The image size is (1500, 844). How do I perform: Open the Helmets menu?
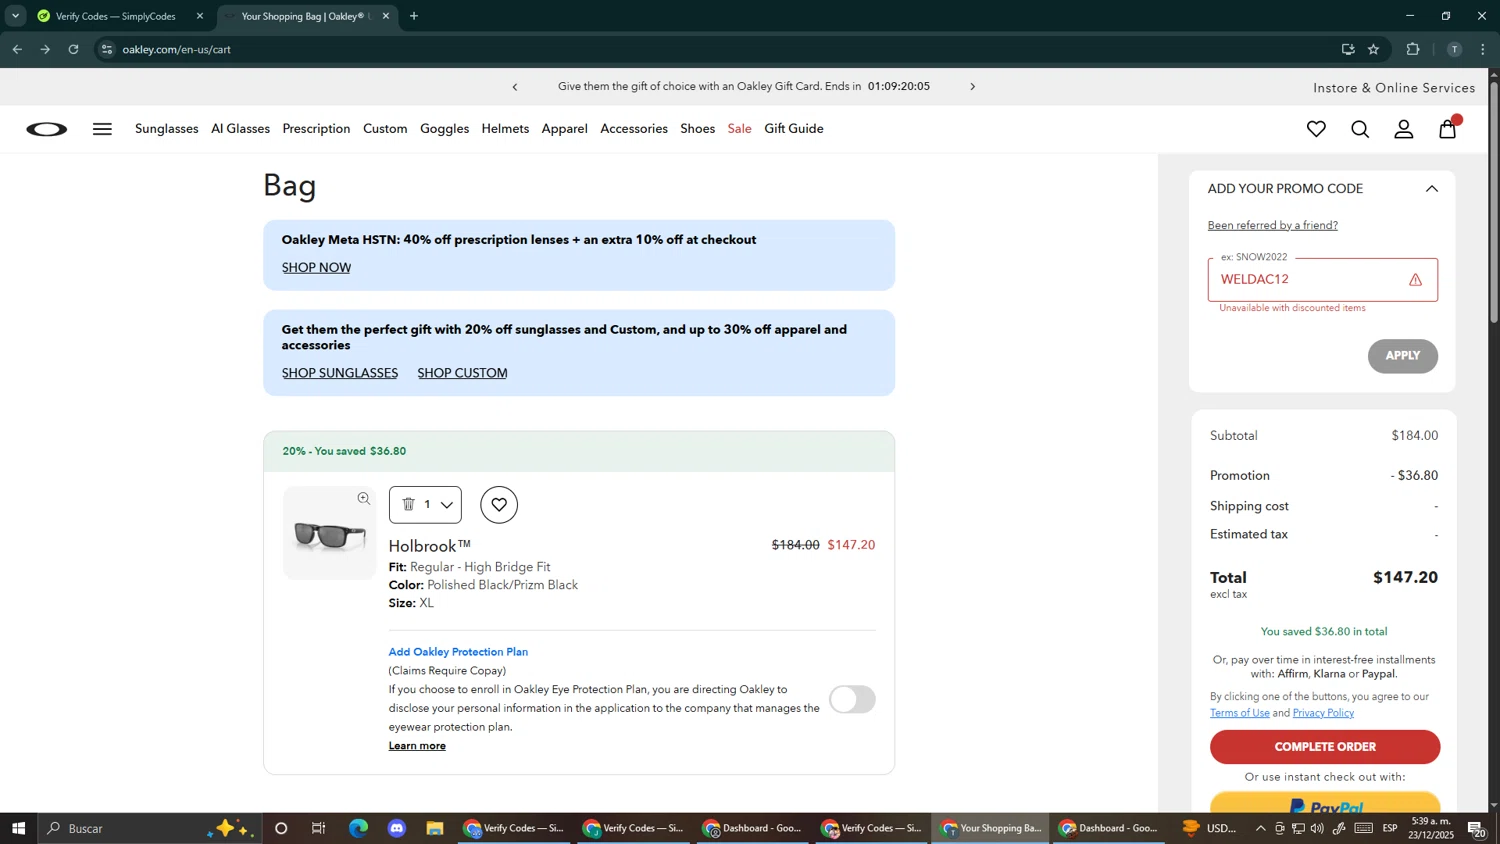pyautogui.click(x=505, y=129)
